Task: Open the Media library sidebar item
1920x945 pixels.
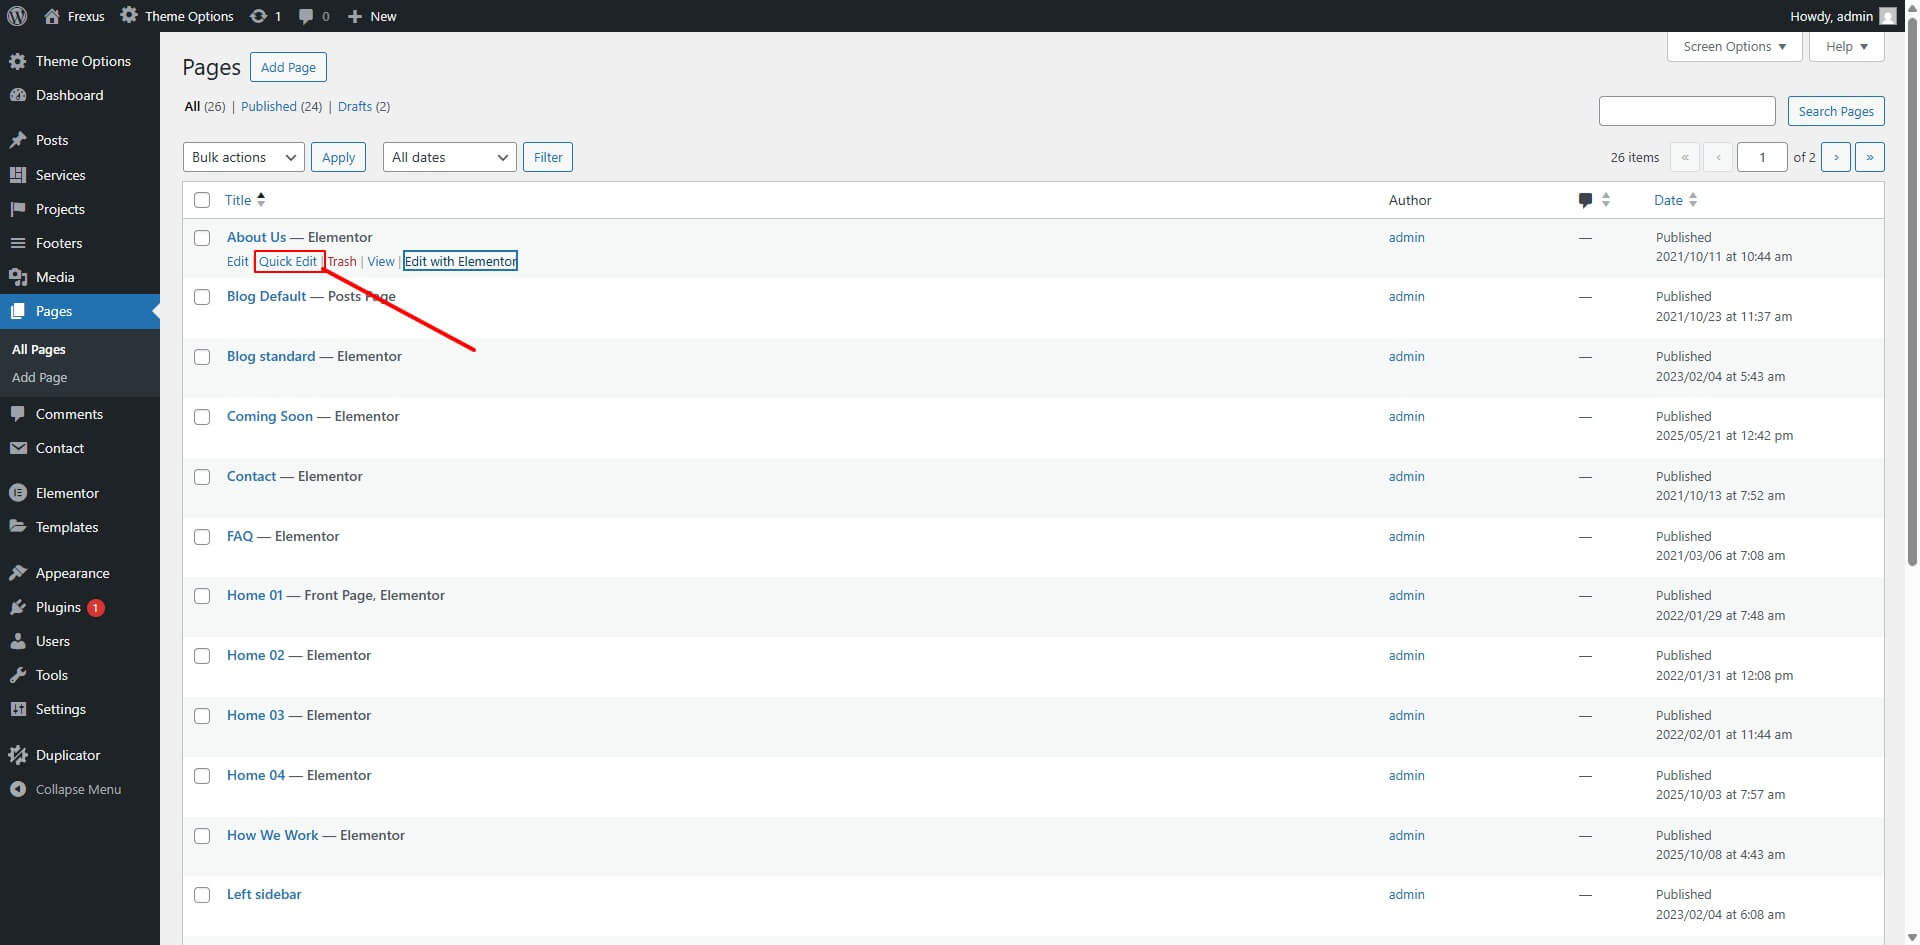Action: click(55, 277)
